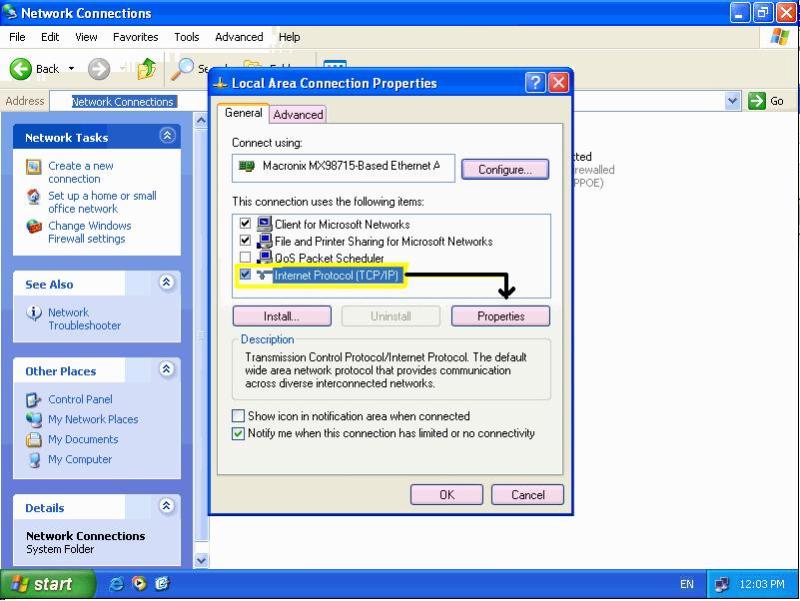Click the Internet Protocol TCP/IP icon
The image size is (800, 601).
tap(264, 275)
